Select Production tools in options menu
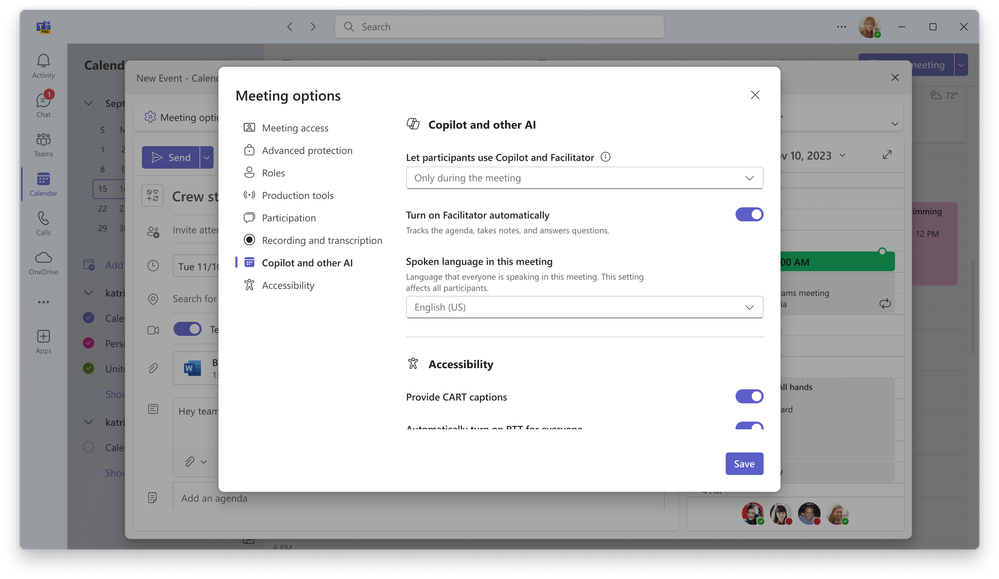 298,195
